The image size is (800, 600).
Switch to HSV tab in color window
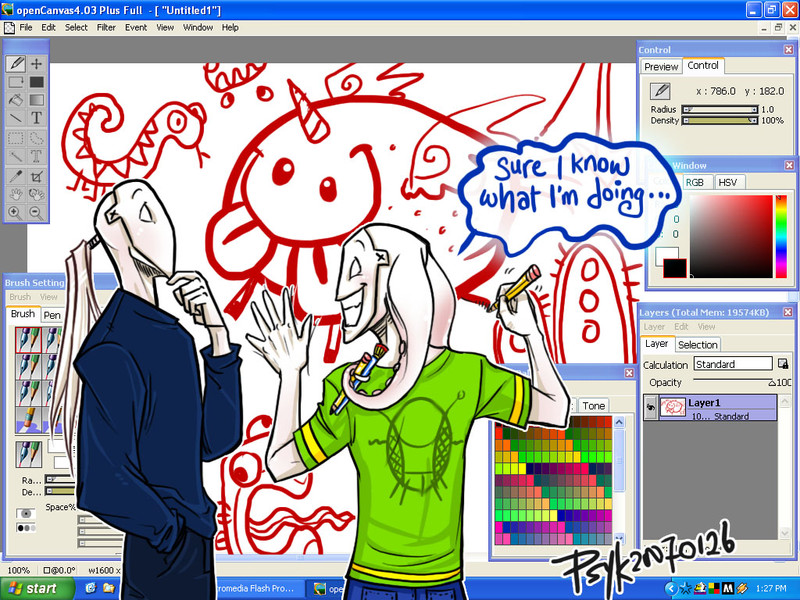[x=728, y=182]
